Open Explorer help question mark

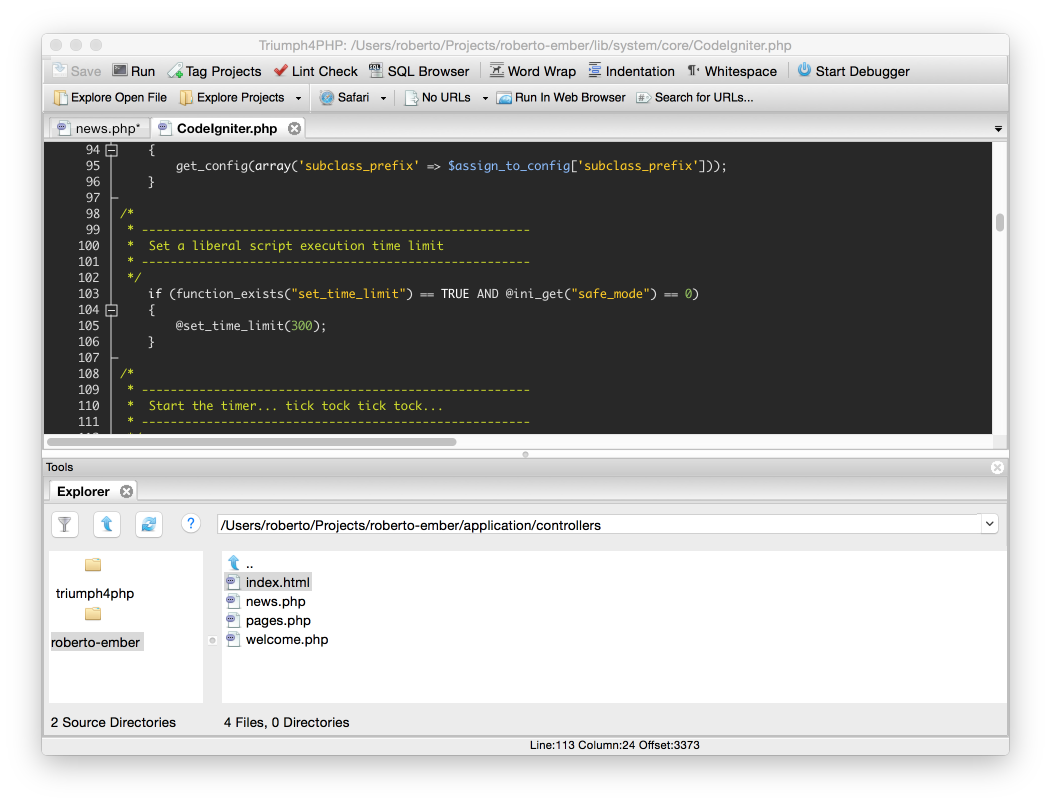click(x=191, y=523)
